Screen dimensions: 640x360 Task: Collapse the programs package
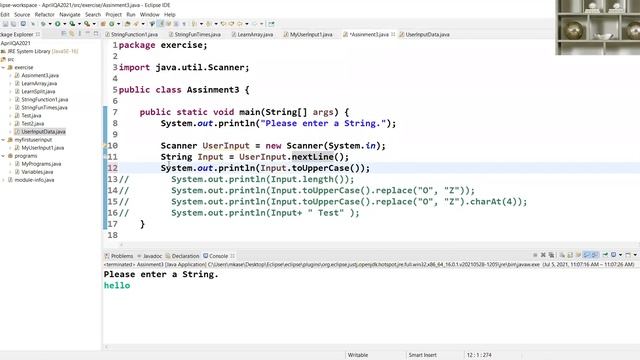[3, 156]
